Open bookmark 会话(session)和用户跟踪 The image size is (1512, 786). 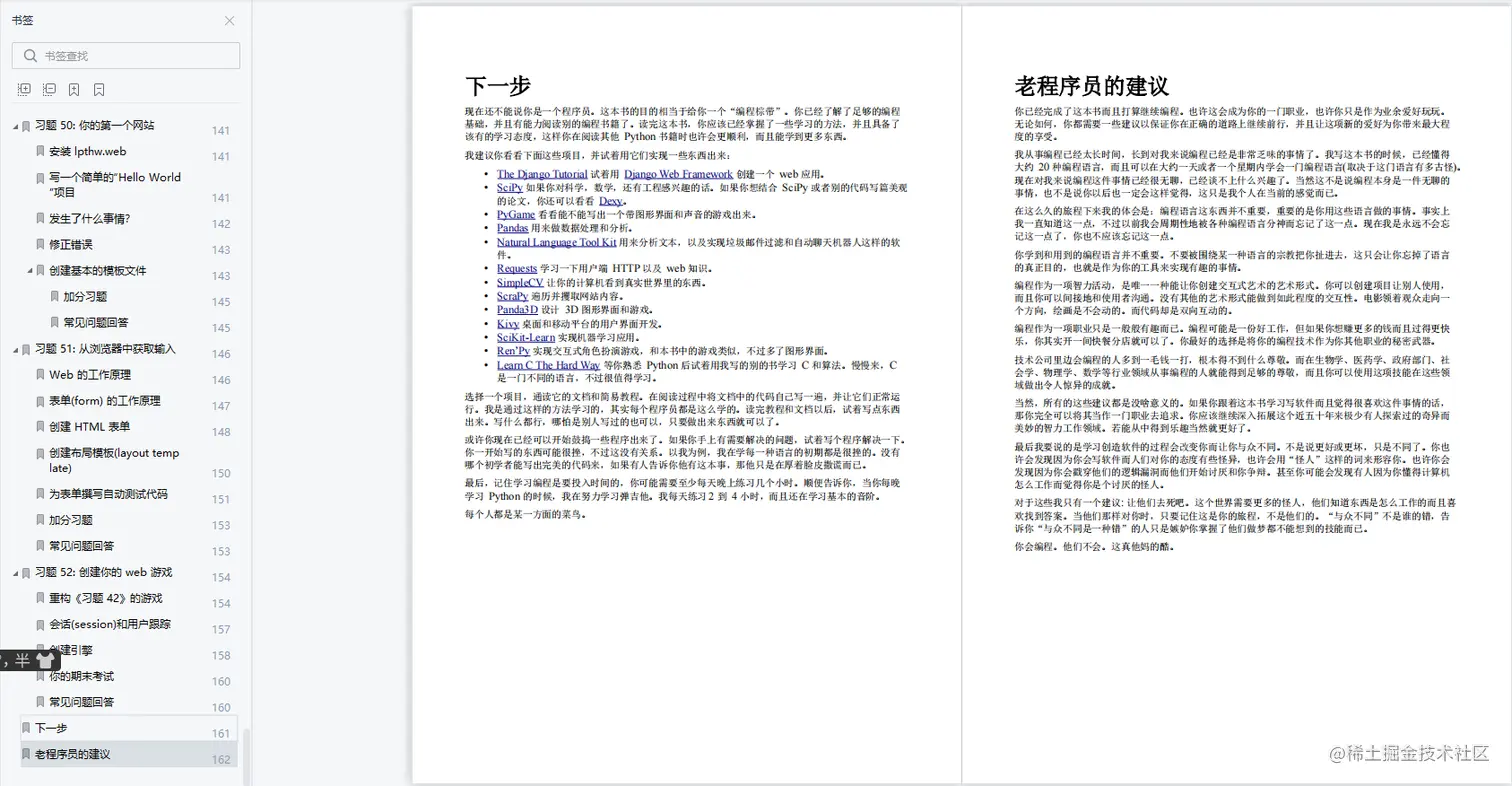tap(110, 624)
